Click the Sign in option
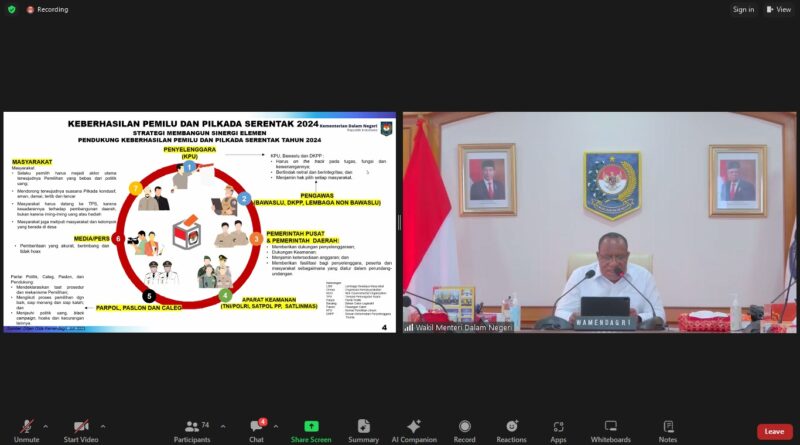 coord(743,9)
